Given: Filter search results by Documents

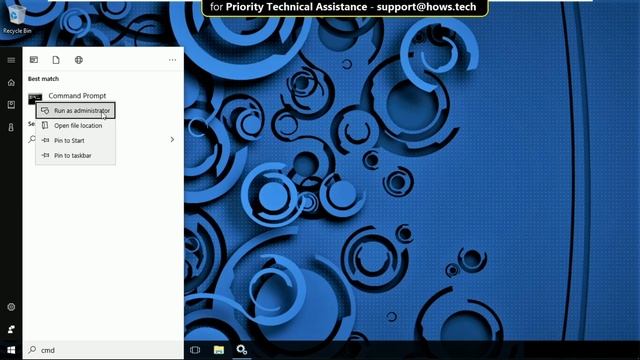Looking at the screenshot, I should 56,60.
